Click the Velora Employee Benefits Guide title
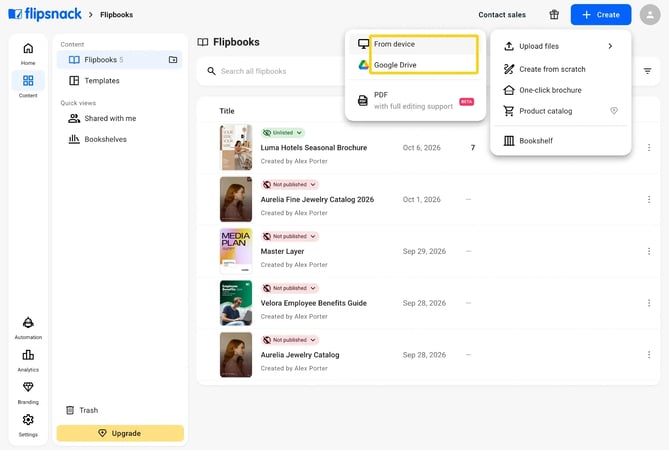 pyautogui.click(x=314, y=303)
